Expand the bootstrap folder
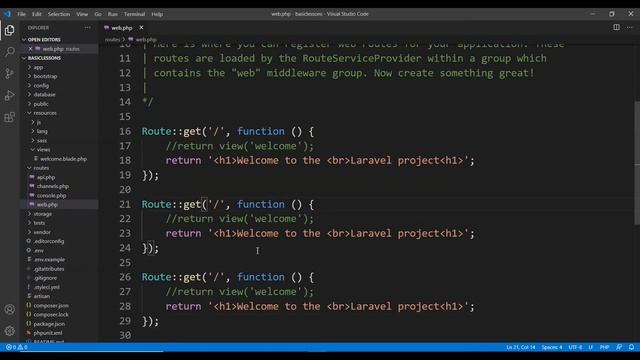Image resolution: width=640 pixels, height=360 pixels. tap(45, 76)
